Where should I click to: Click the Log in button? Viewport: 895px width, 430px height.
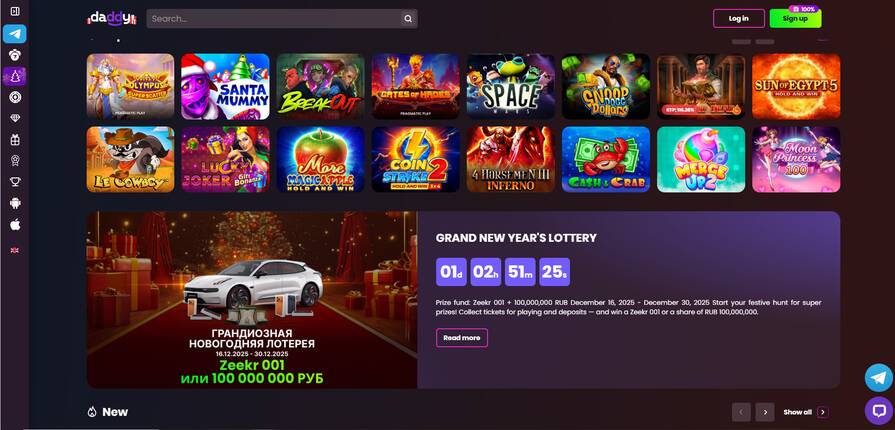pos(739,18)
